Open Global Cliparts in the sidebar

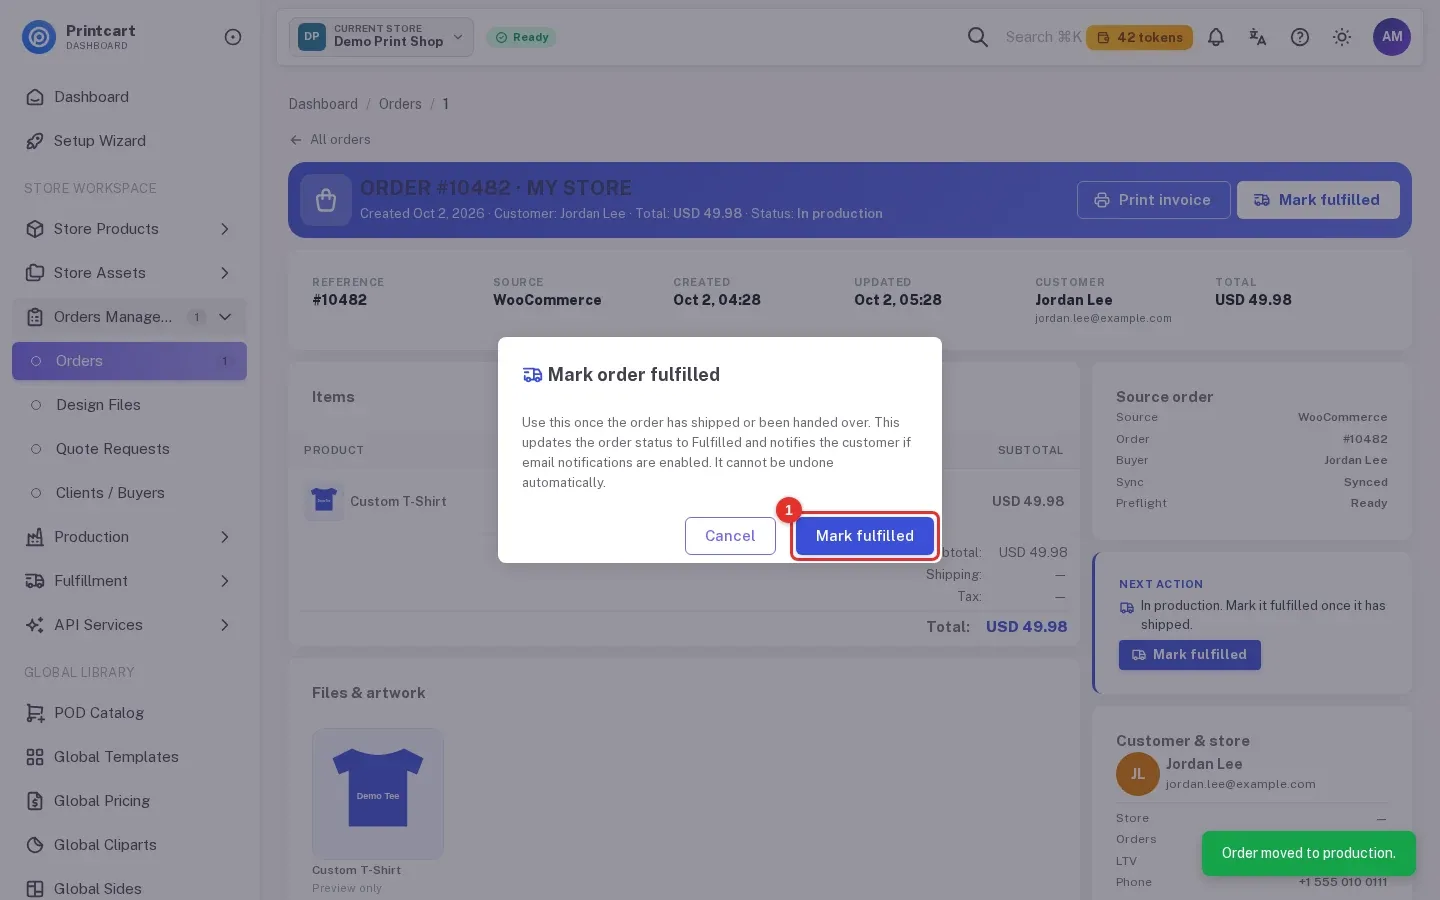(130, 845)
